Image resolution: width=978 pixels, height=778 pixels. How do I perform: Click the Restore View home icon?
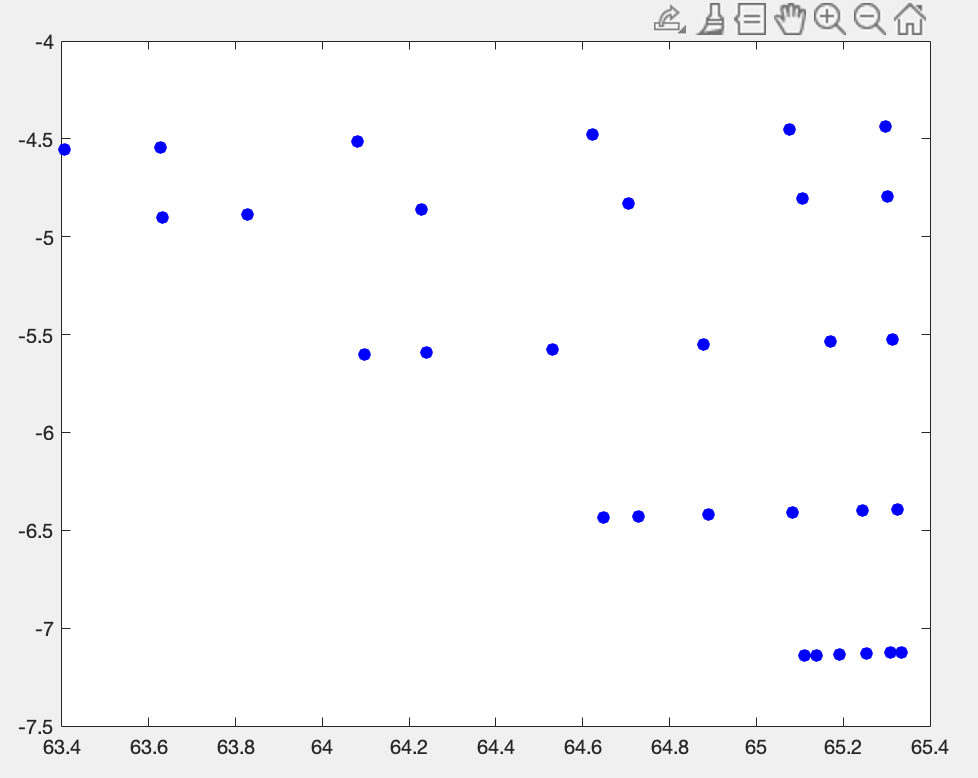point(909,19)
